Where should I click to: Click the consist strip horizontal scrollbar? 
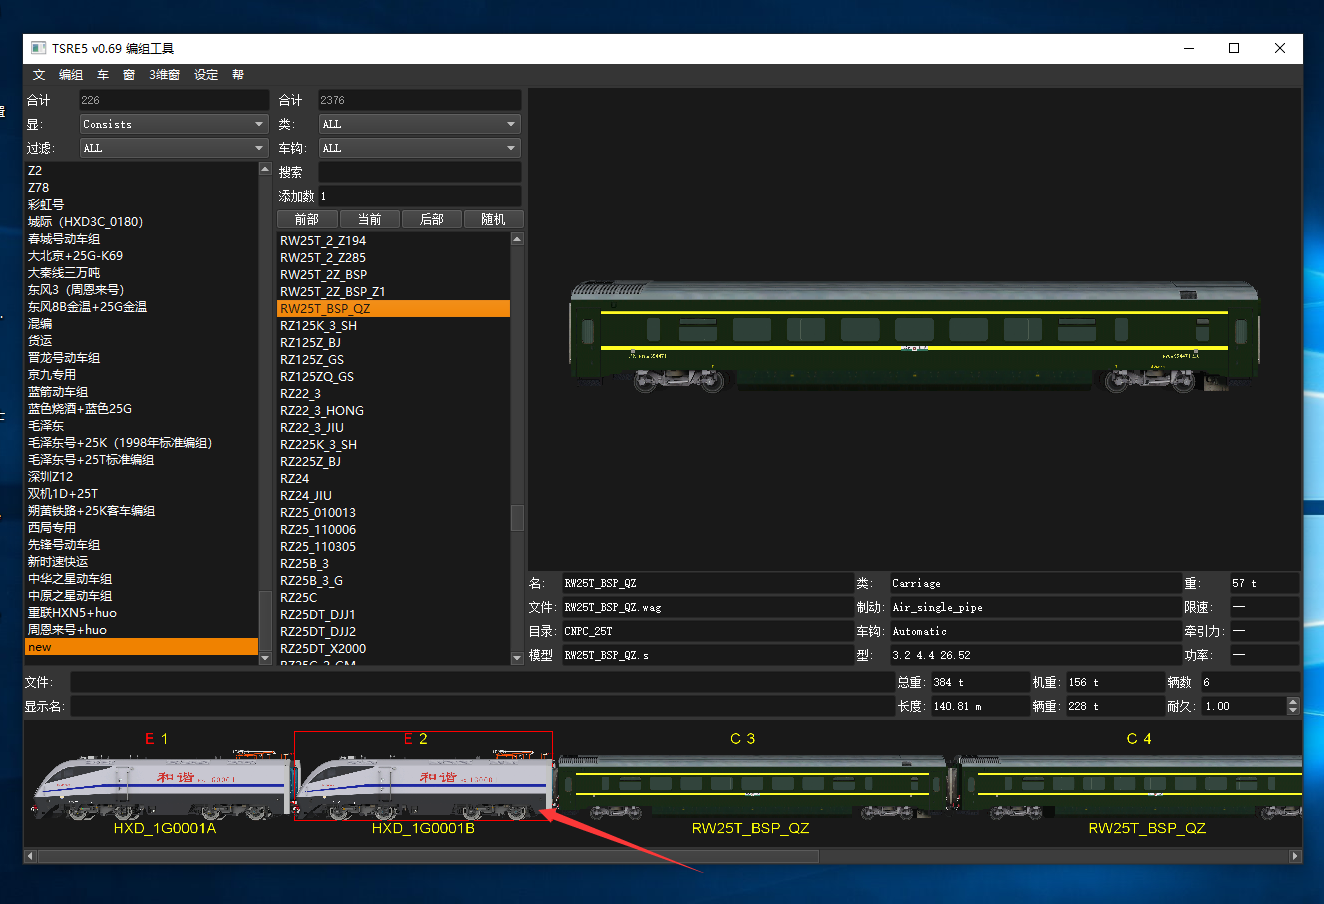click(x=427, y=856)
